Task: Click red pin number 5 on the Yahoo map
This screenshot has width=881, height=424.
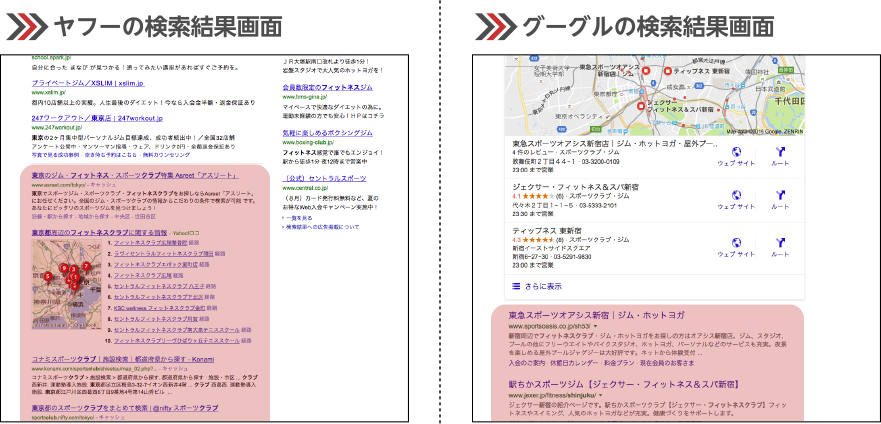Action: pyautogui.click(x=48, y=276)
